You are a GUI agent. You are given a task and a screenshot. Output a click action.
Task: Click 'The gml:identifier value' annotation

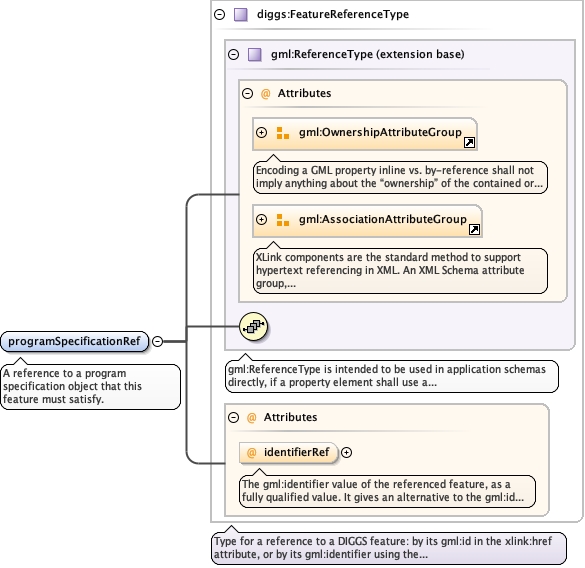pos(387,491)
